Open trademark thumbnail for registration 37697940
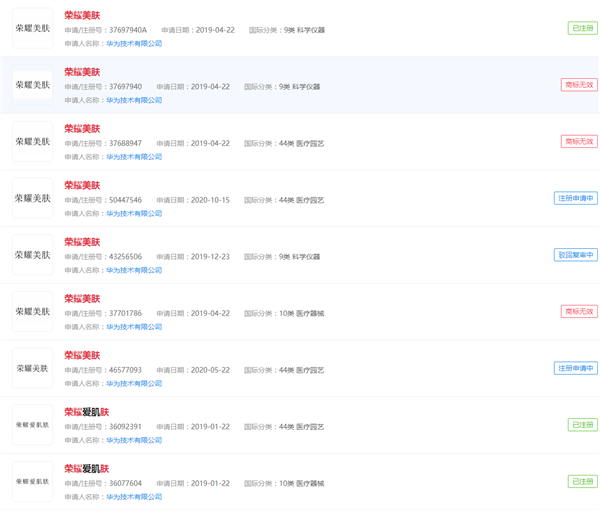 (x=33, y=85)
